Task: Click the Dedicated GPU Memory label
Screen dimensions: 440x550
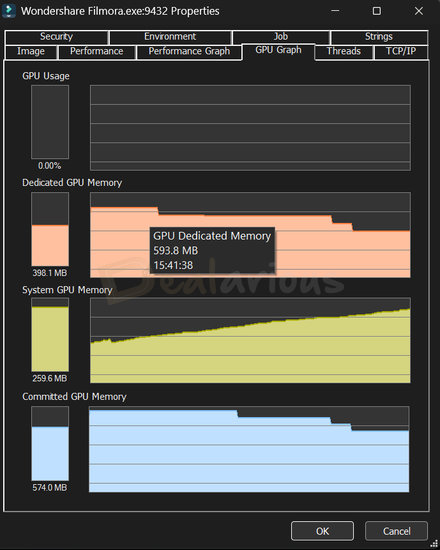Action: tap(72, 183)
